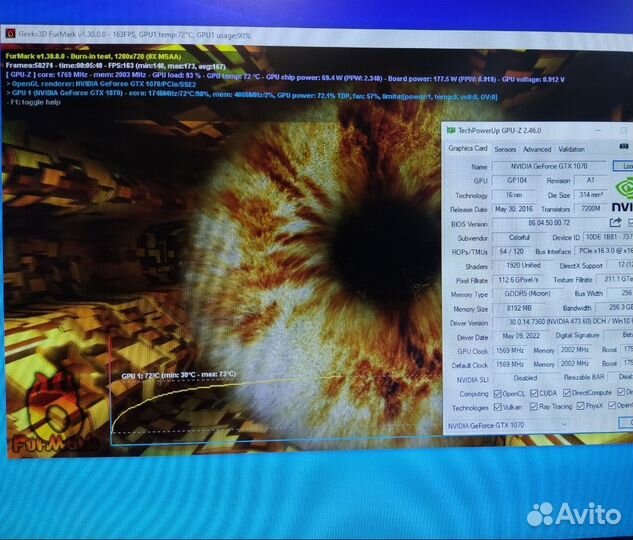Click the Name field NVIDIA GeForce GTX 1070
633x540 pixels.
[x=549, y=166]
